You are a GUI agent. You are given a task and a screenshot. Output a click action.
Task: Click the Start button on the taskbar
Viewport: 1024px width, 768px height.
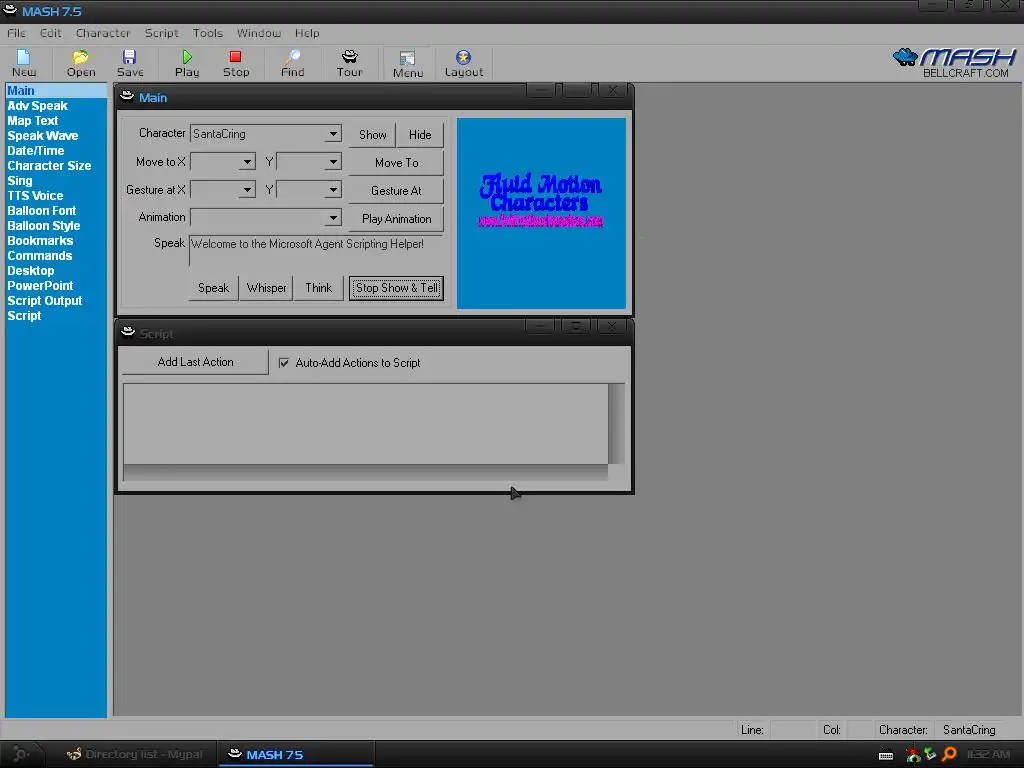(x=21, y=754)
